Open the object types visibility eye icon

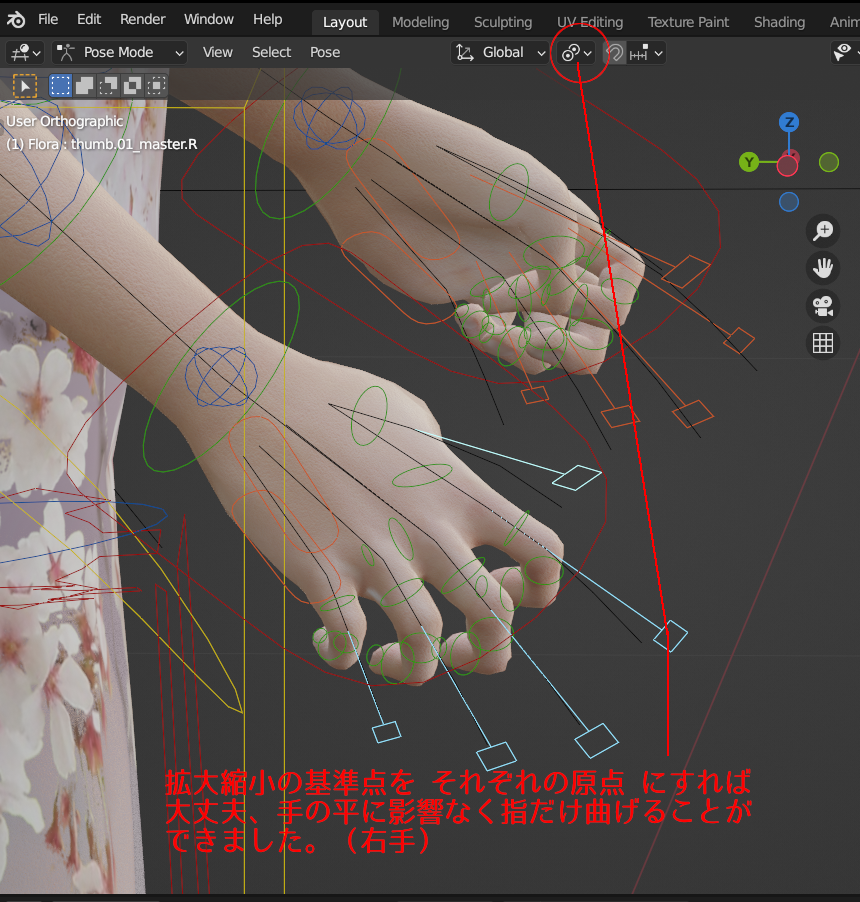[x=843, y=52]
